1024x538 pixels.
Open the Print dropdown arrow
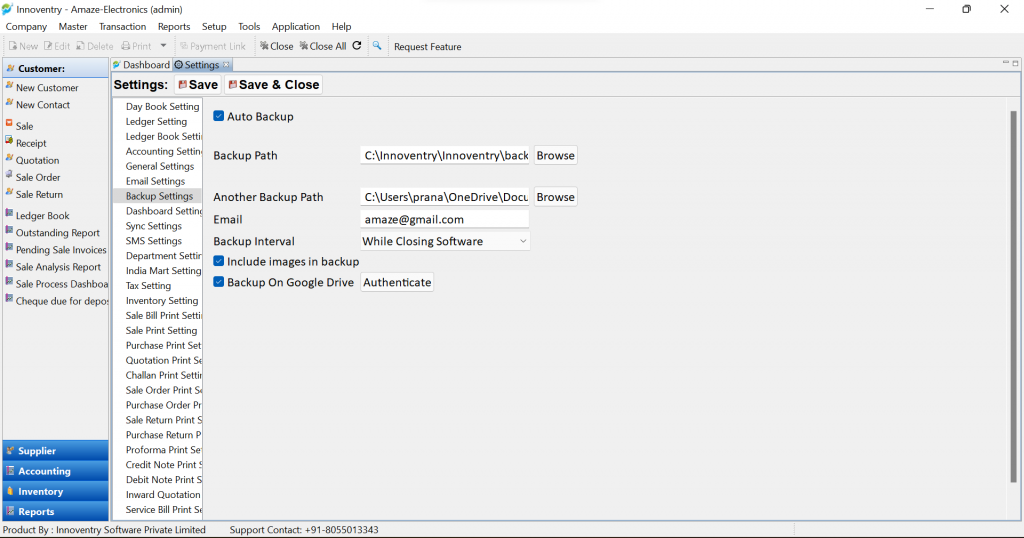tap(163, 46)
